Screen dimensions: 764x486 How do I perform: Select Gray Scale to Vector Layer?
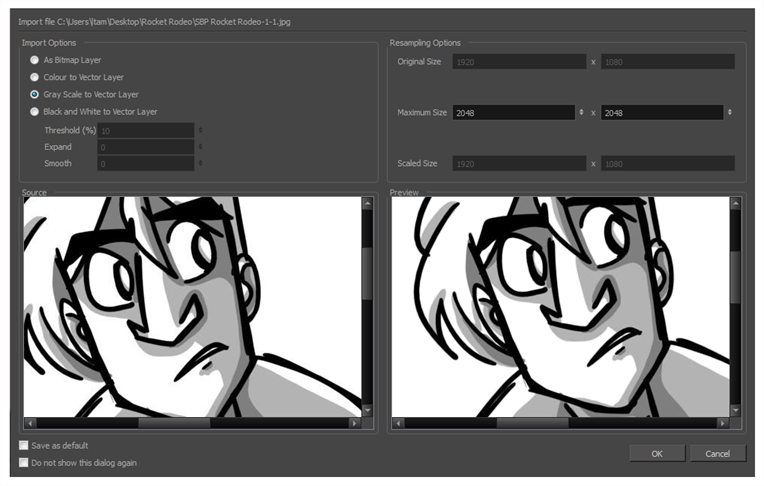[x=35, y=94]
